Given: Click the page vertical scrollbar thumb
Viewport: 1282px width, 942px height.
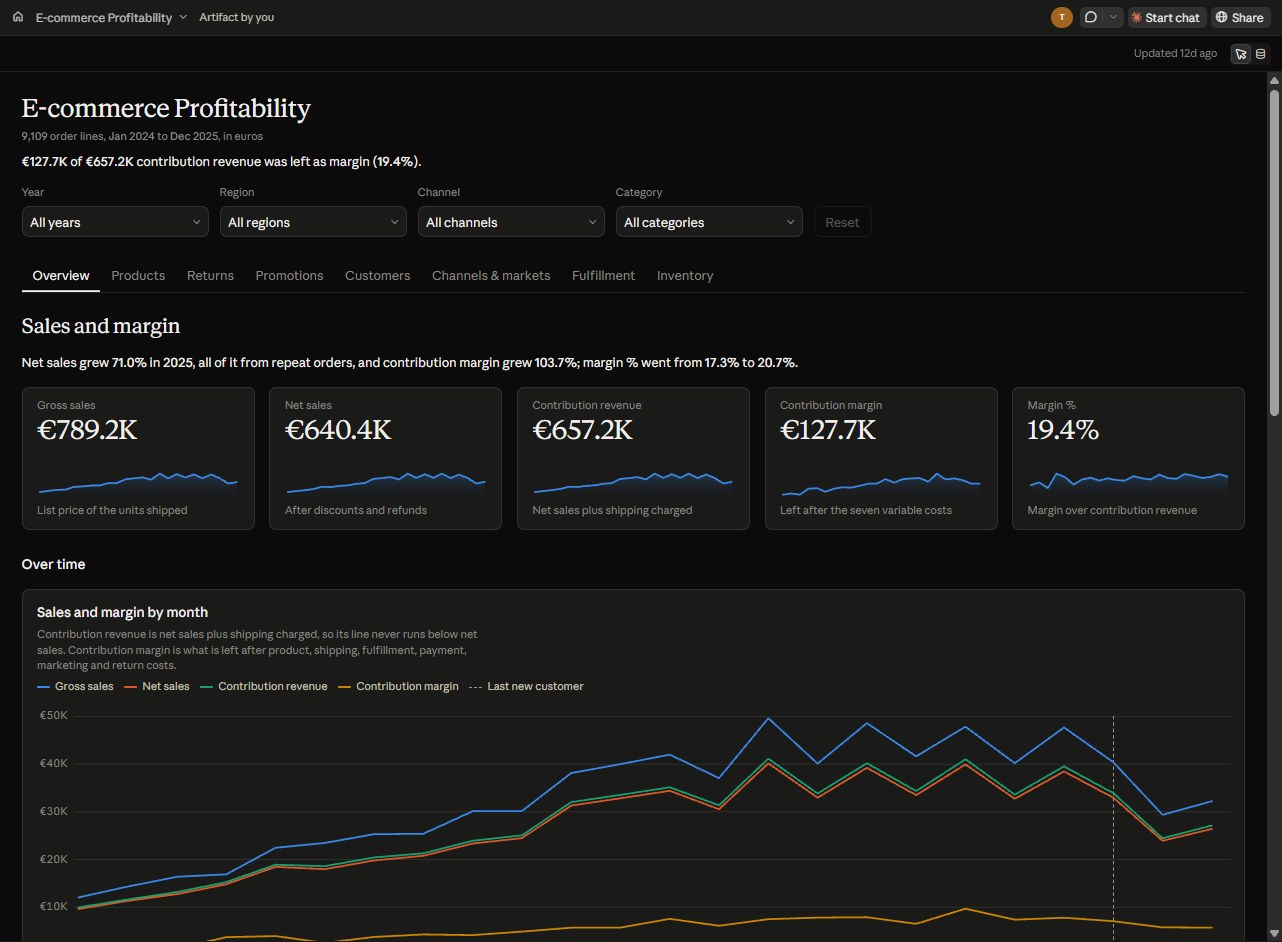Looking at the screenshot, I should tap(1274, 252).
